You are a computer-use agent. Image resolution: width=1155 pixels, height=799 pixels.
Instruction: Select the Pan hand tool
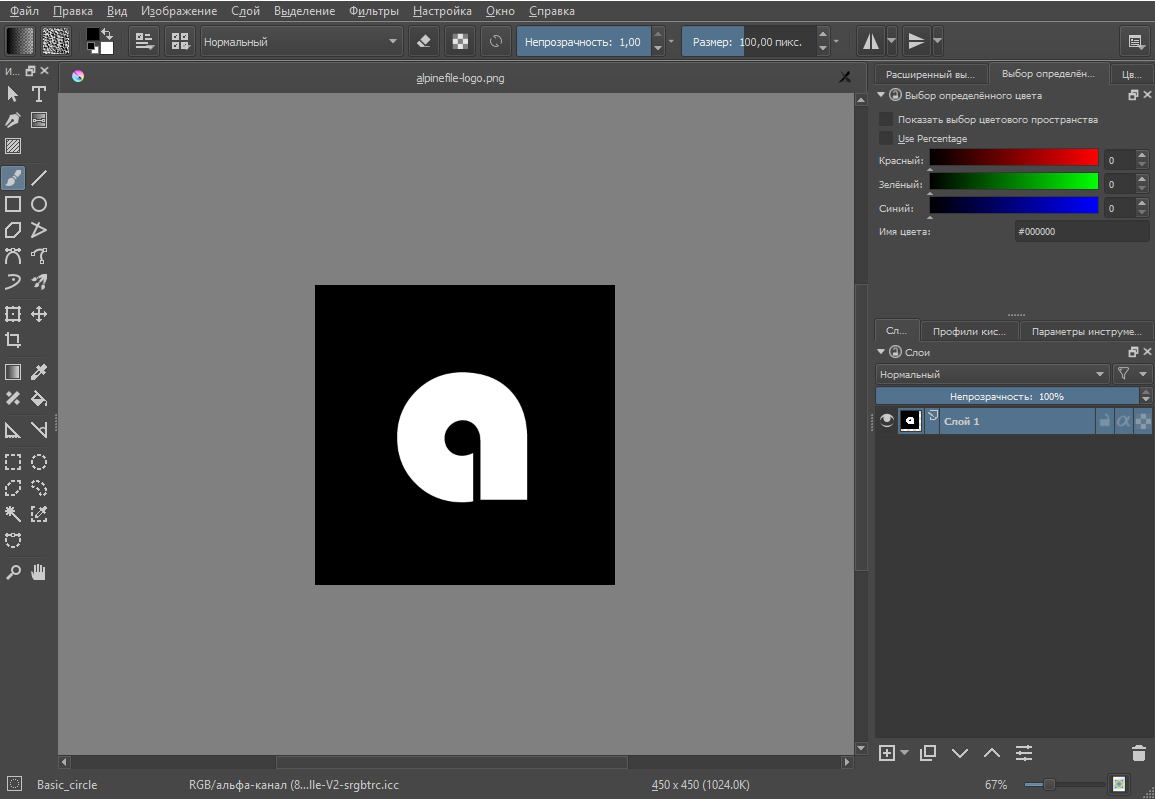(x=39, y=572)
